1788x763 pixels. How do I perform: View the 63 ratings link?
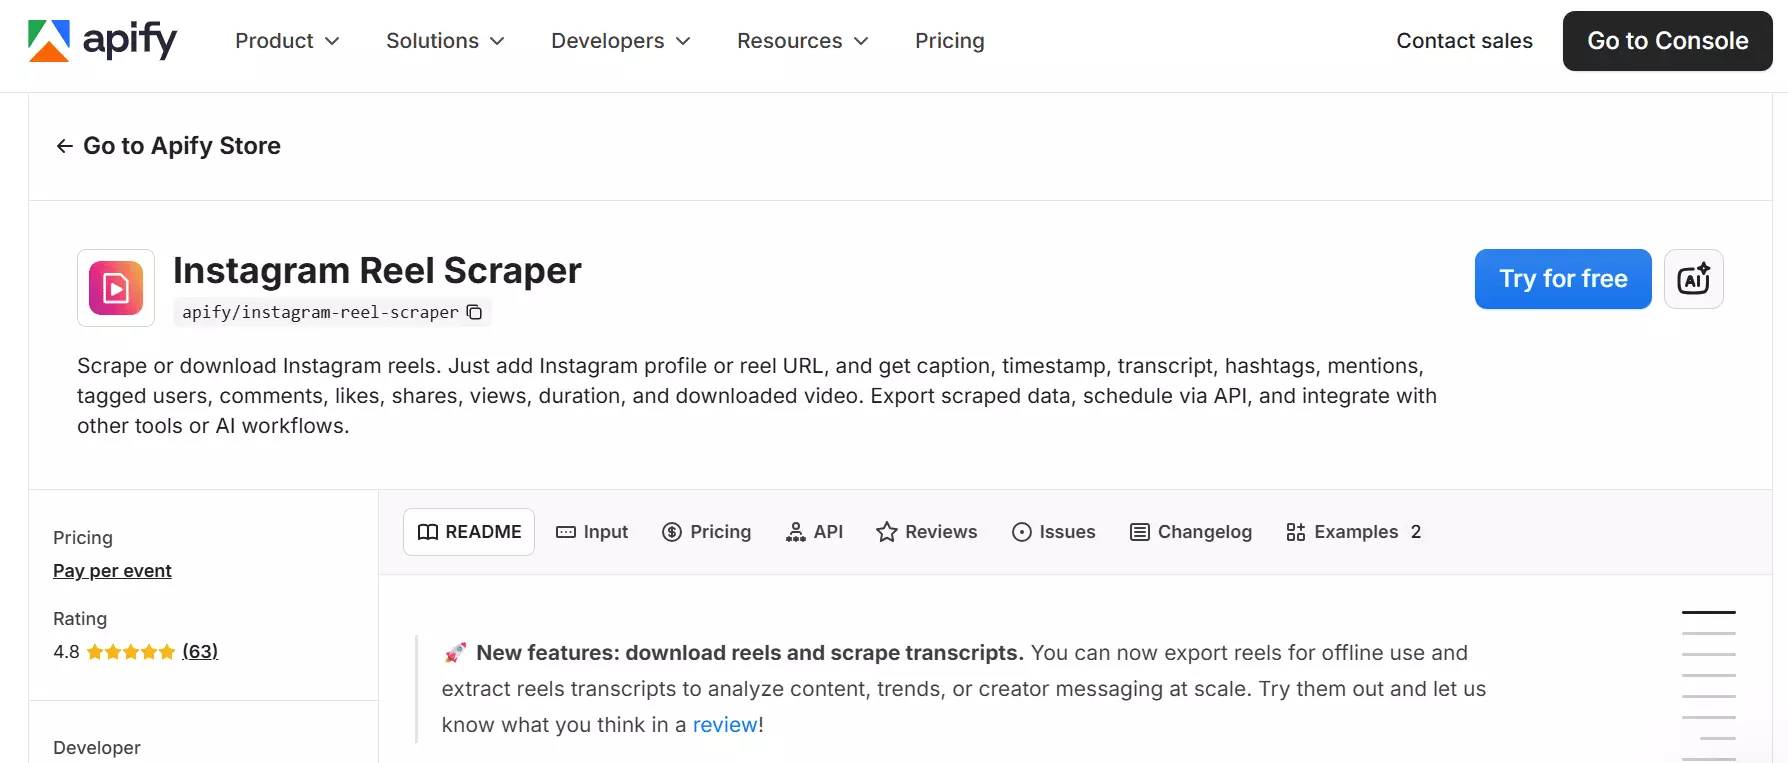(200, 651)
